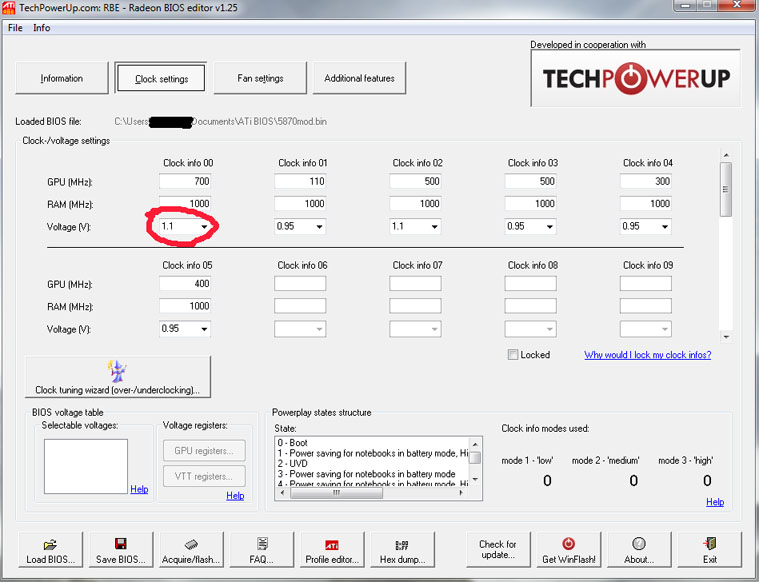Click Help link under Voltage registers
This screenshot has width=759, height=582.
click(x=235, y=496)
